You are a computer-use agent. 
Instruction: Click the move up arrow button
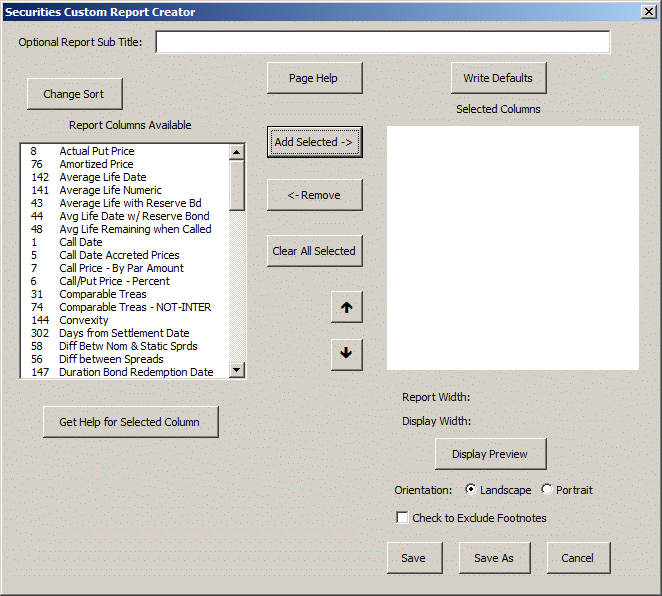[346, 308]
